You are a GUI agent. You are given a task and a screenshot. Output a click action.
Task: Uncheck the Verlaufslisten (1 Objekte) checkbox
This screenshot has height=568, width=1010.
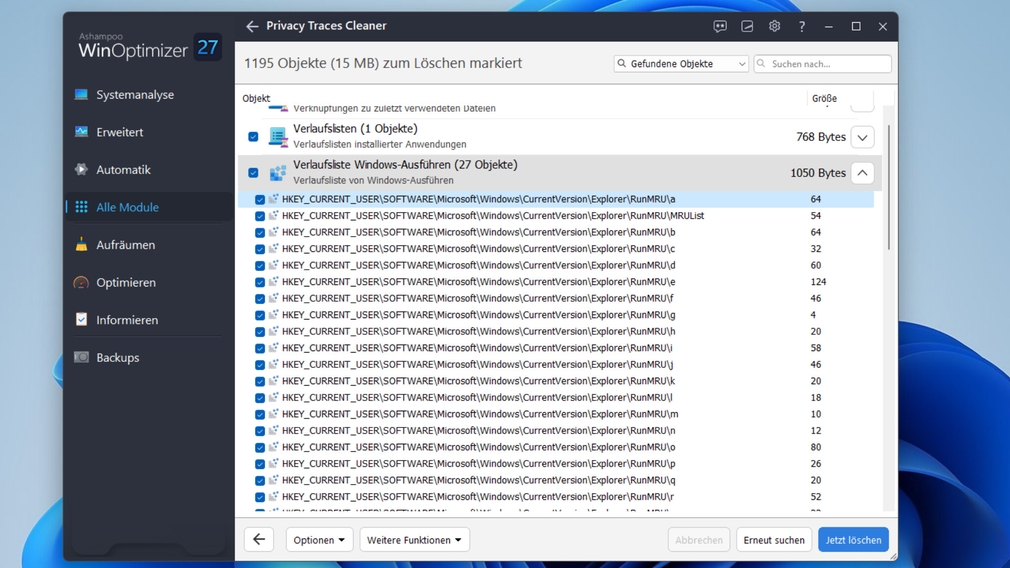[x=253, y=137]
